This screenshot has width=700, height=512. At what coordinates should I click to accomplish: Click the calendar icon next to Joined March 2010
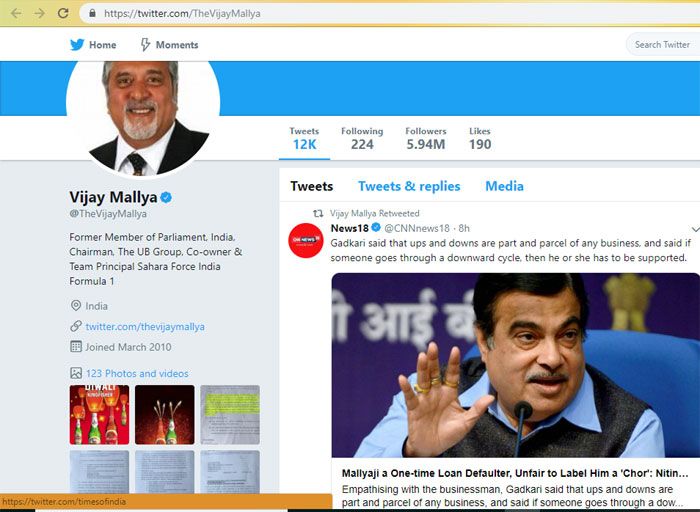click(x=76, y=347)
